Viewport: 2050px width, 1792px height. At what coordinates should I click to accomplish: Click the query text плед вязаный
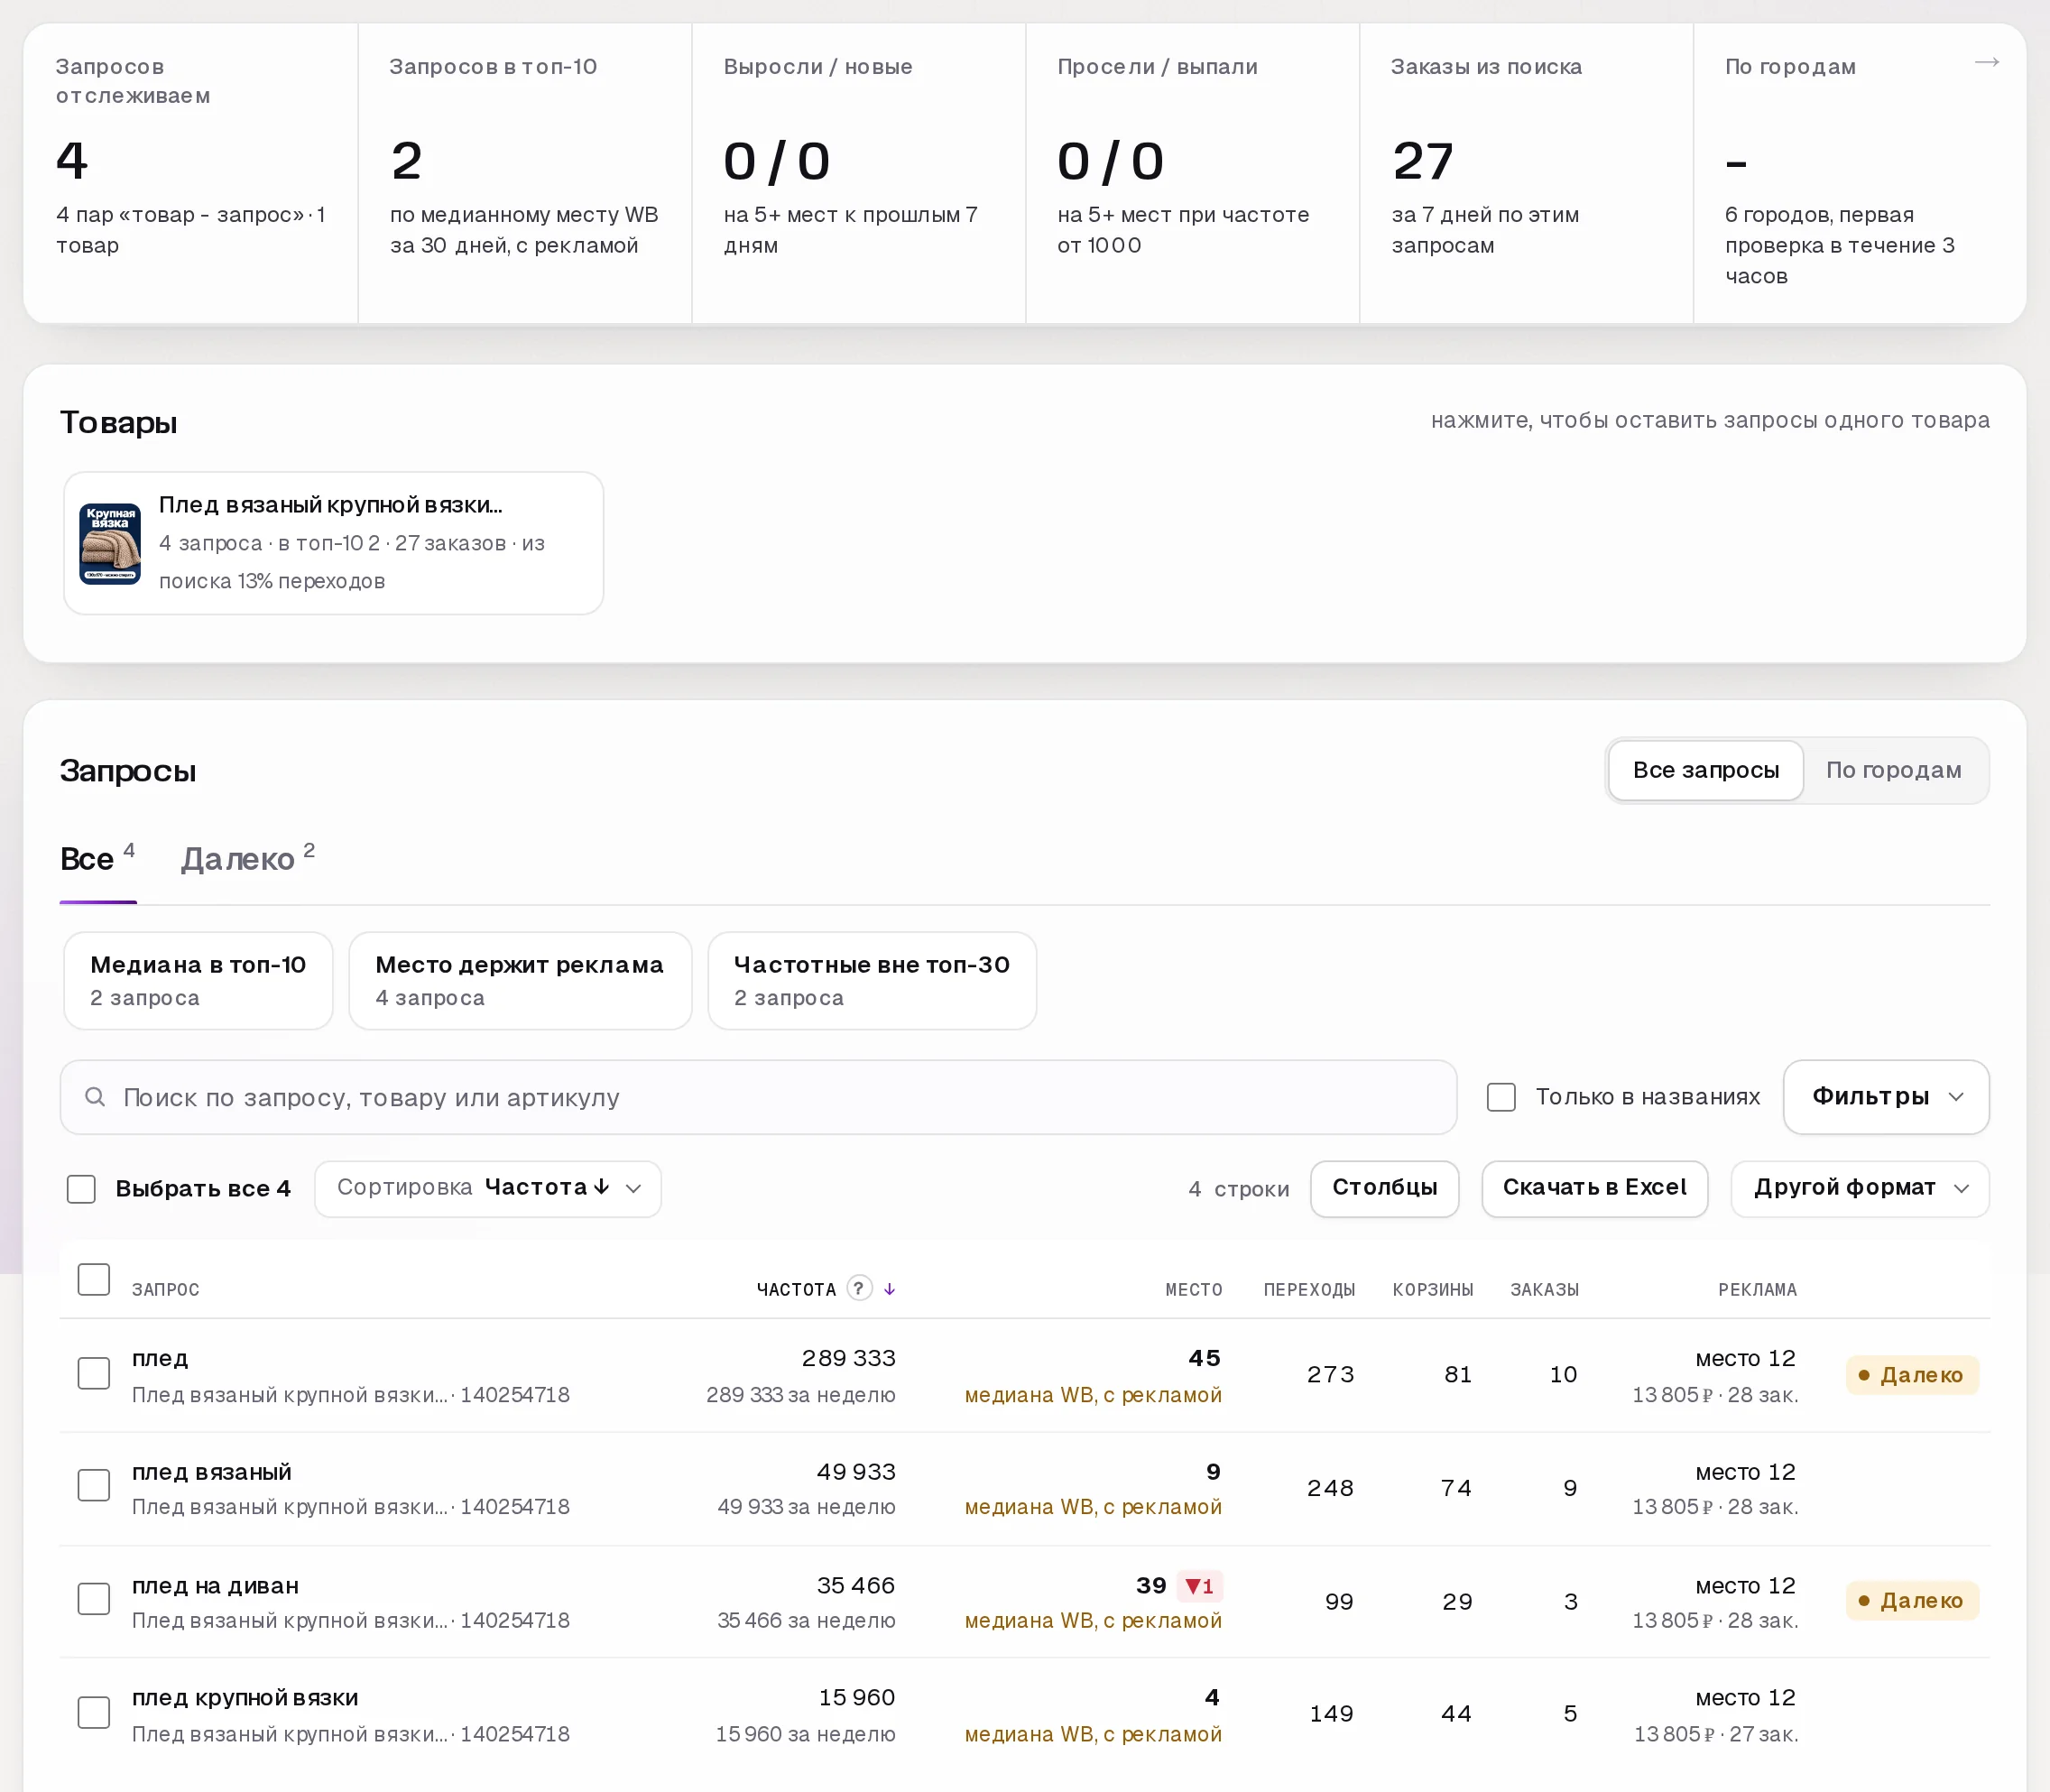click(x=212, y=1472)
